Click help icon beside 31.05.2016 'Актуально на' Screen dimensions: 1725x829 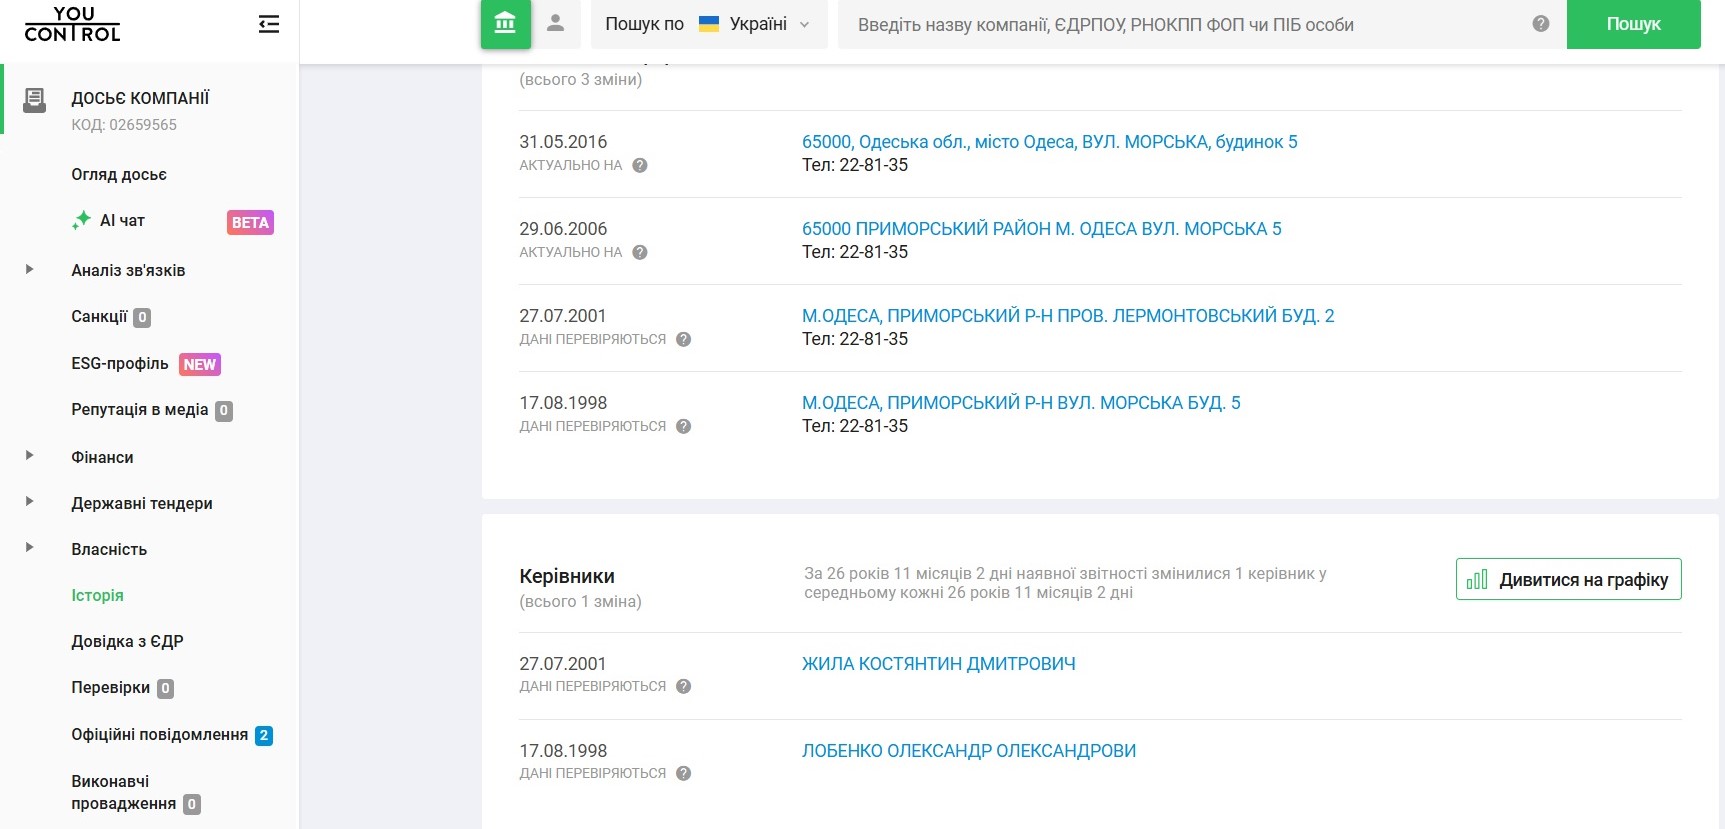(640, 166)
